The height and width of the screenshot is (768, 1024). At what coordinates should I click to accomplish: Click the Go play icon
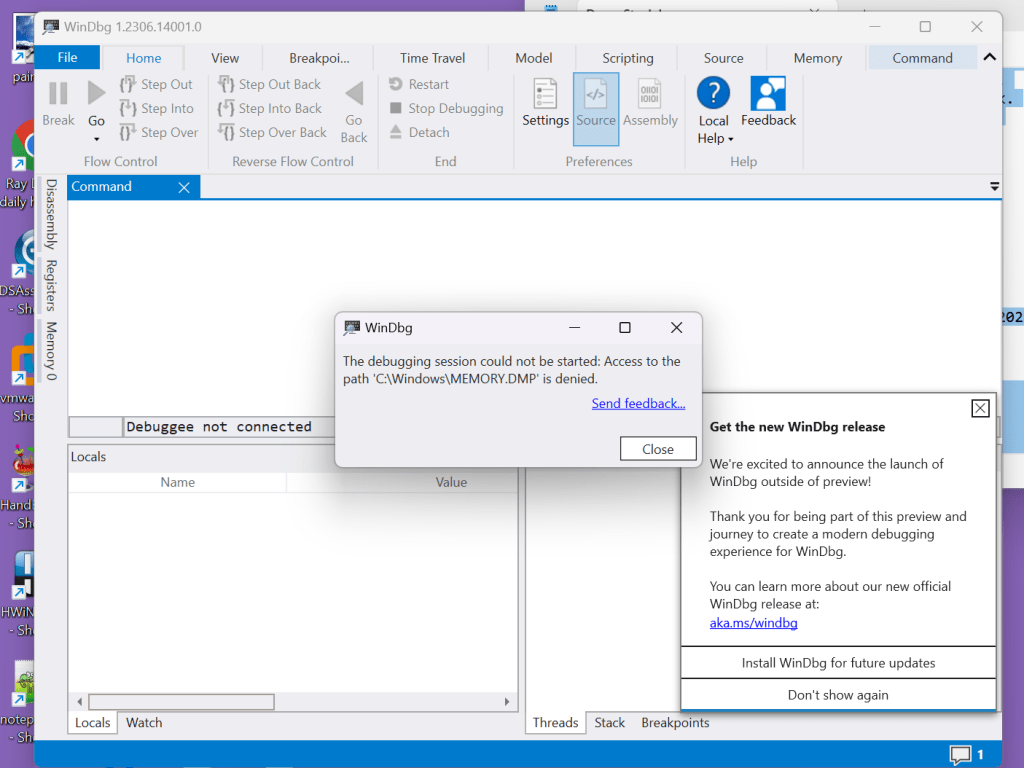click(x=96, y=93)
